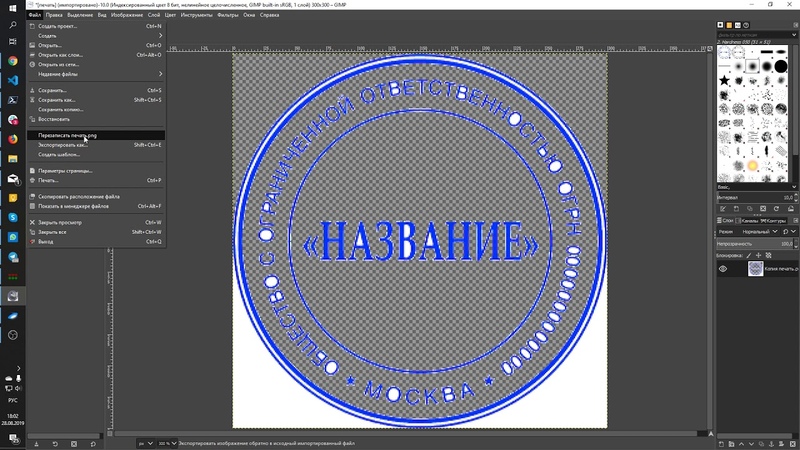Choose Показать в менеджере файлов
The image size is (800, 450).
(x=96, y=206)
